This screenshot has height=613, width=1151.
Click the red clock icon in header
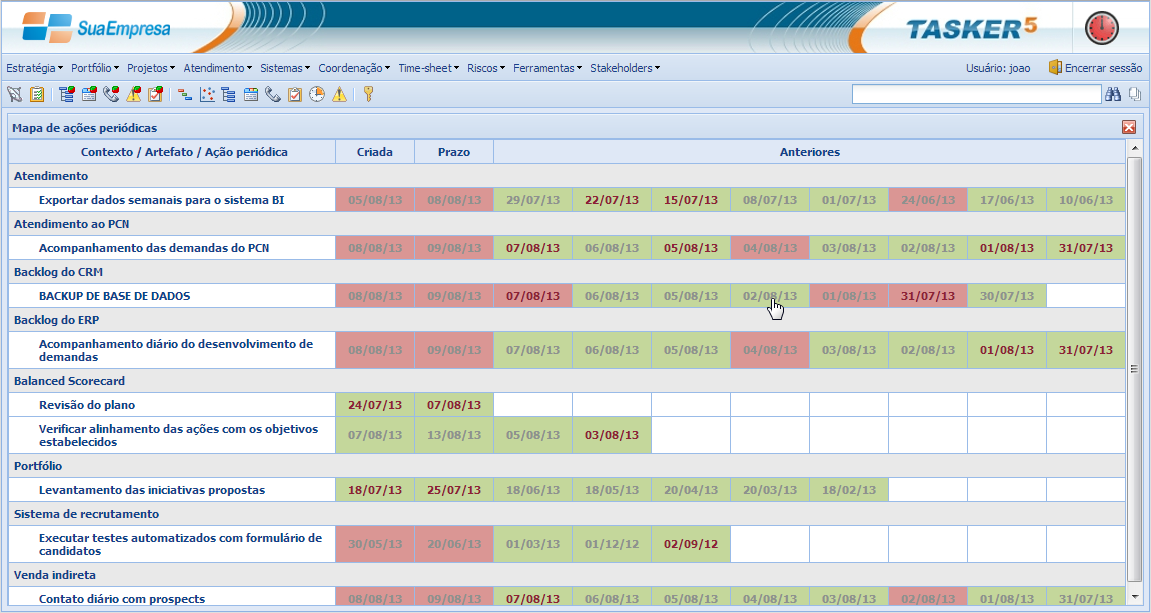(1102, 28)
